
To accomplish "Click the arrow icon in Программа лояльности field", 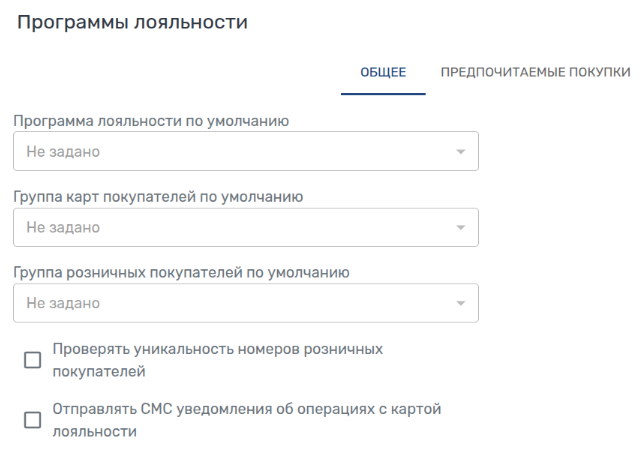I will click(460, 152).
